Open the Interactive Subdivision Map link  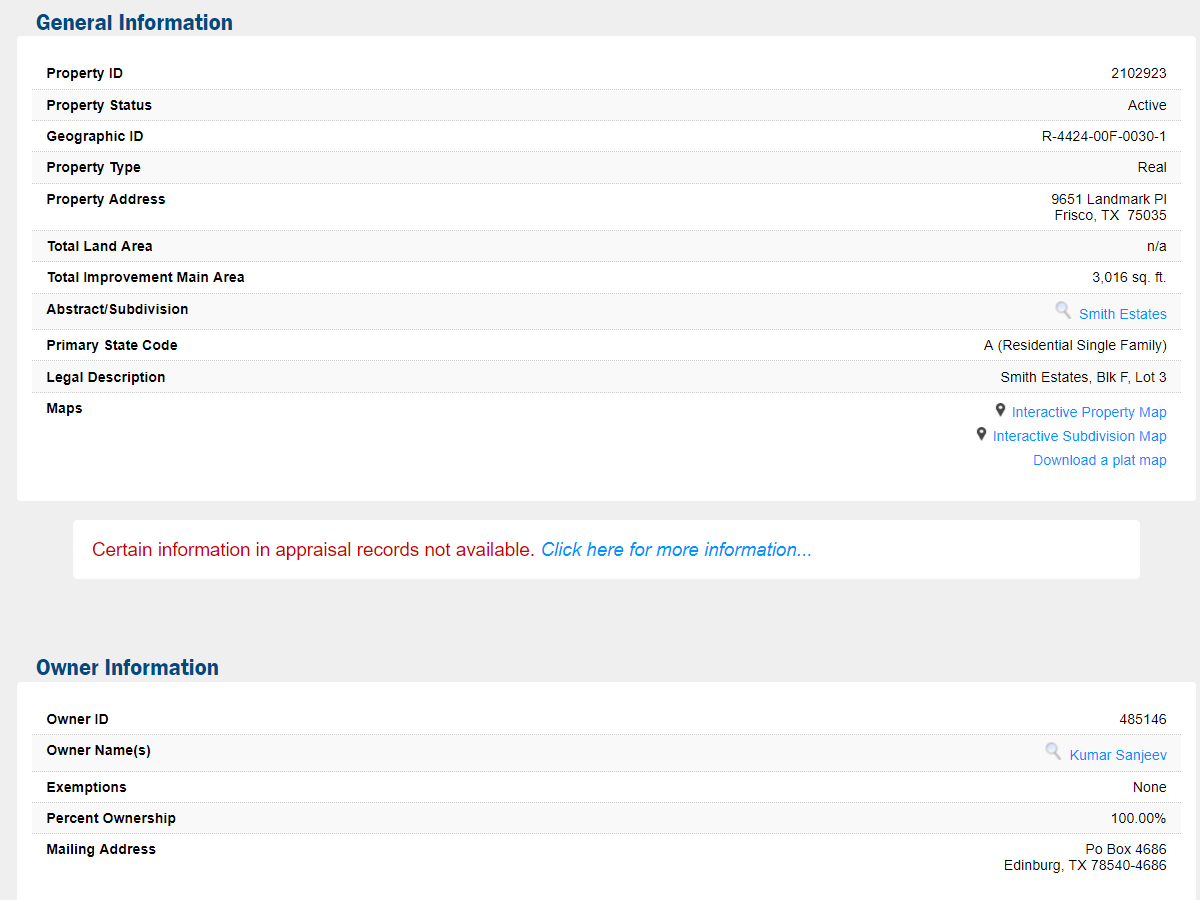pos(1079,436)
